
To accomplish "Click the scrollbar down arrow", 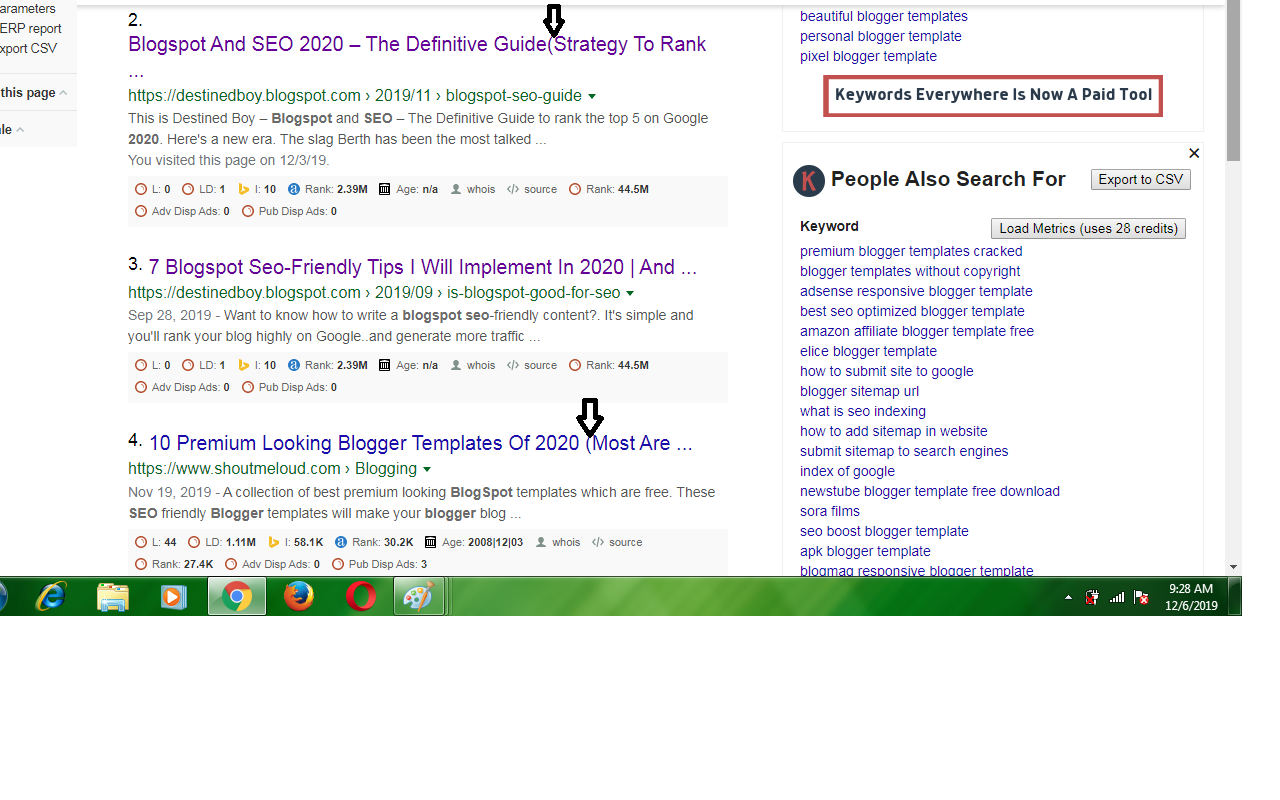I will coord(1233,567).
